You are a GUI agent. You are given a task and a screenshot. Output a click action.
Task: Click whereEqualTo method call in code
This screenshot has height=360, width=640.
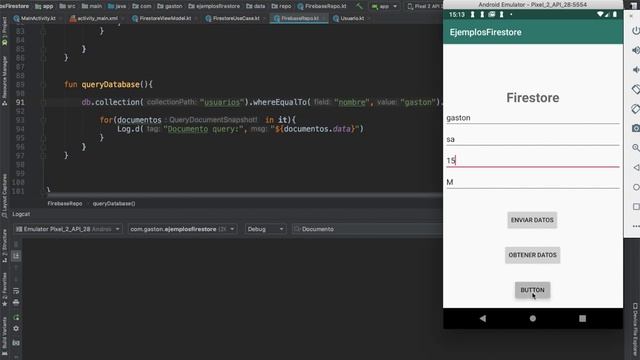pyautogui.click(x=280, y=102)
